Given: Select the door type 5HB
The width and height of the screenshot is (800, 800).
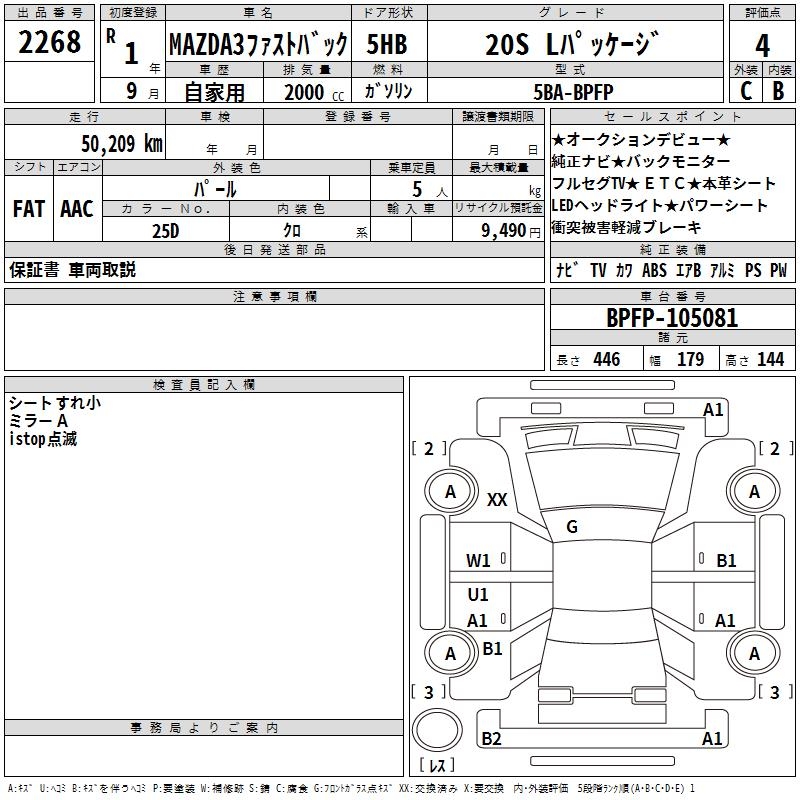Looking at the screenshot, I should (x=387, y=44).
